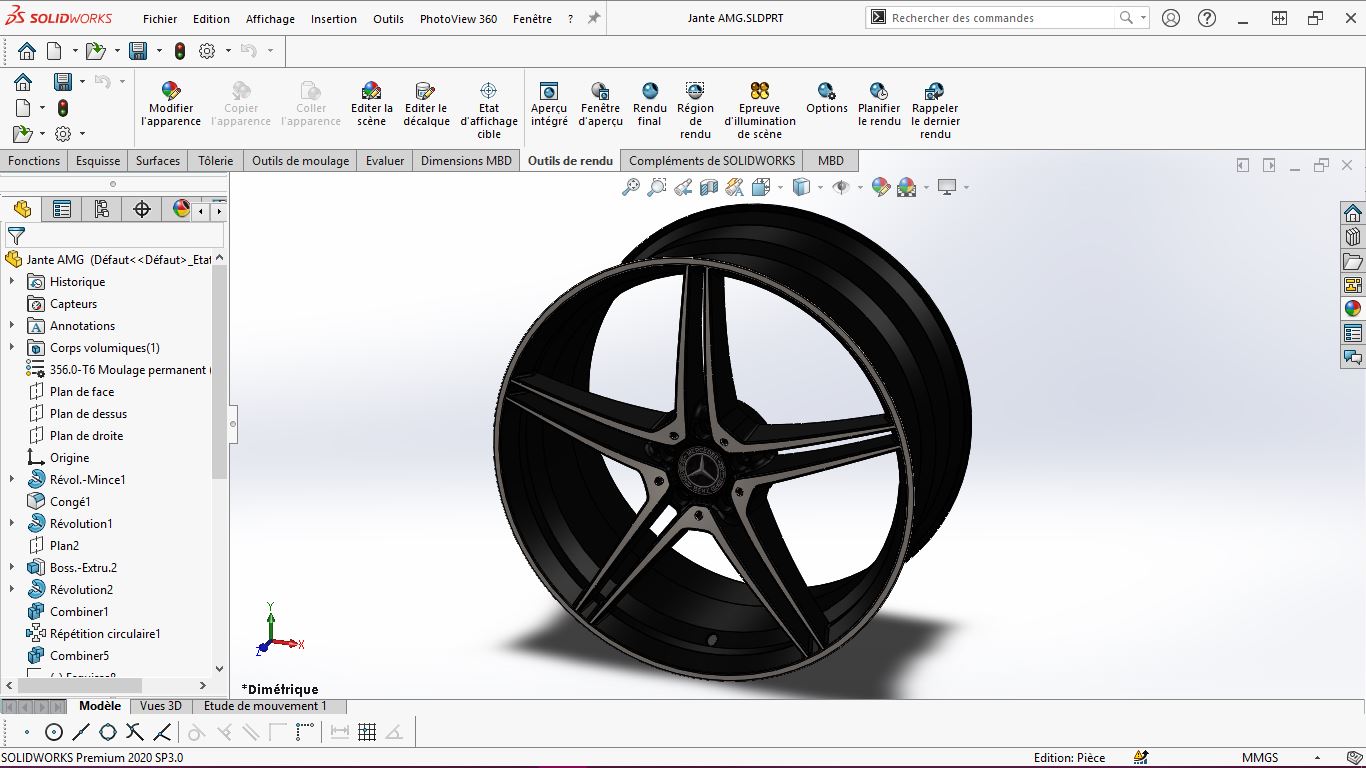Click MMGS unit system in status bar
The width and height of the screenshot is (1366, 768).
coord(1260,758)
